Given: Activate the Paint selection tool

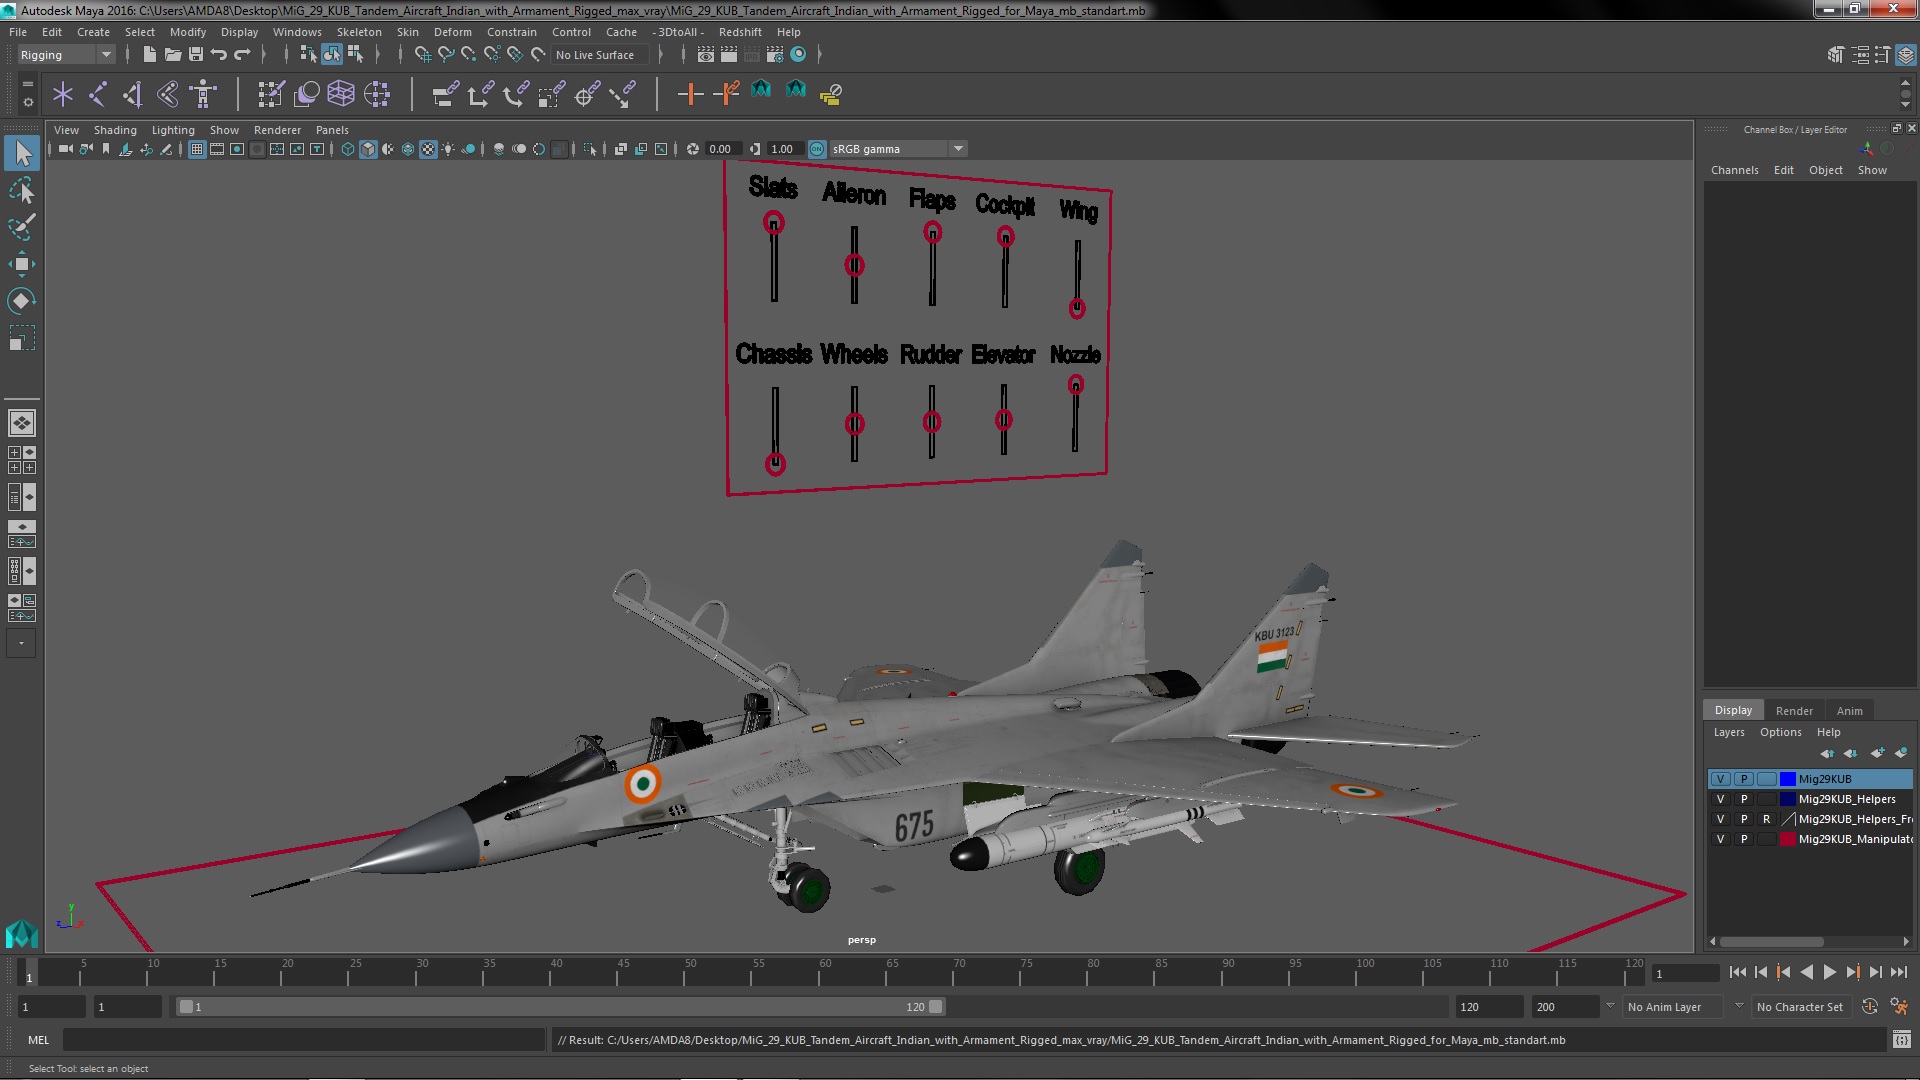Looking at the screenshot, I should (x=22, y=227).
